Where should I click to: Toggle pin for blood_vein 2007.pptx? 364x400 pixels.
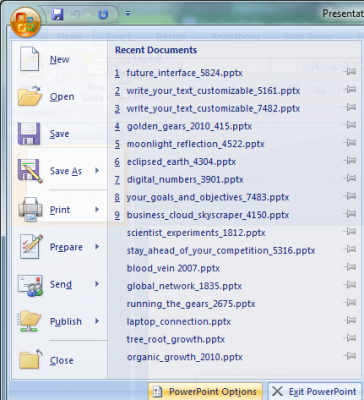[x=350, y=267]
